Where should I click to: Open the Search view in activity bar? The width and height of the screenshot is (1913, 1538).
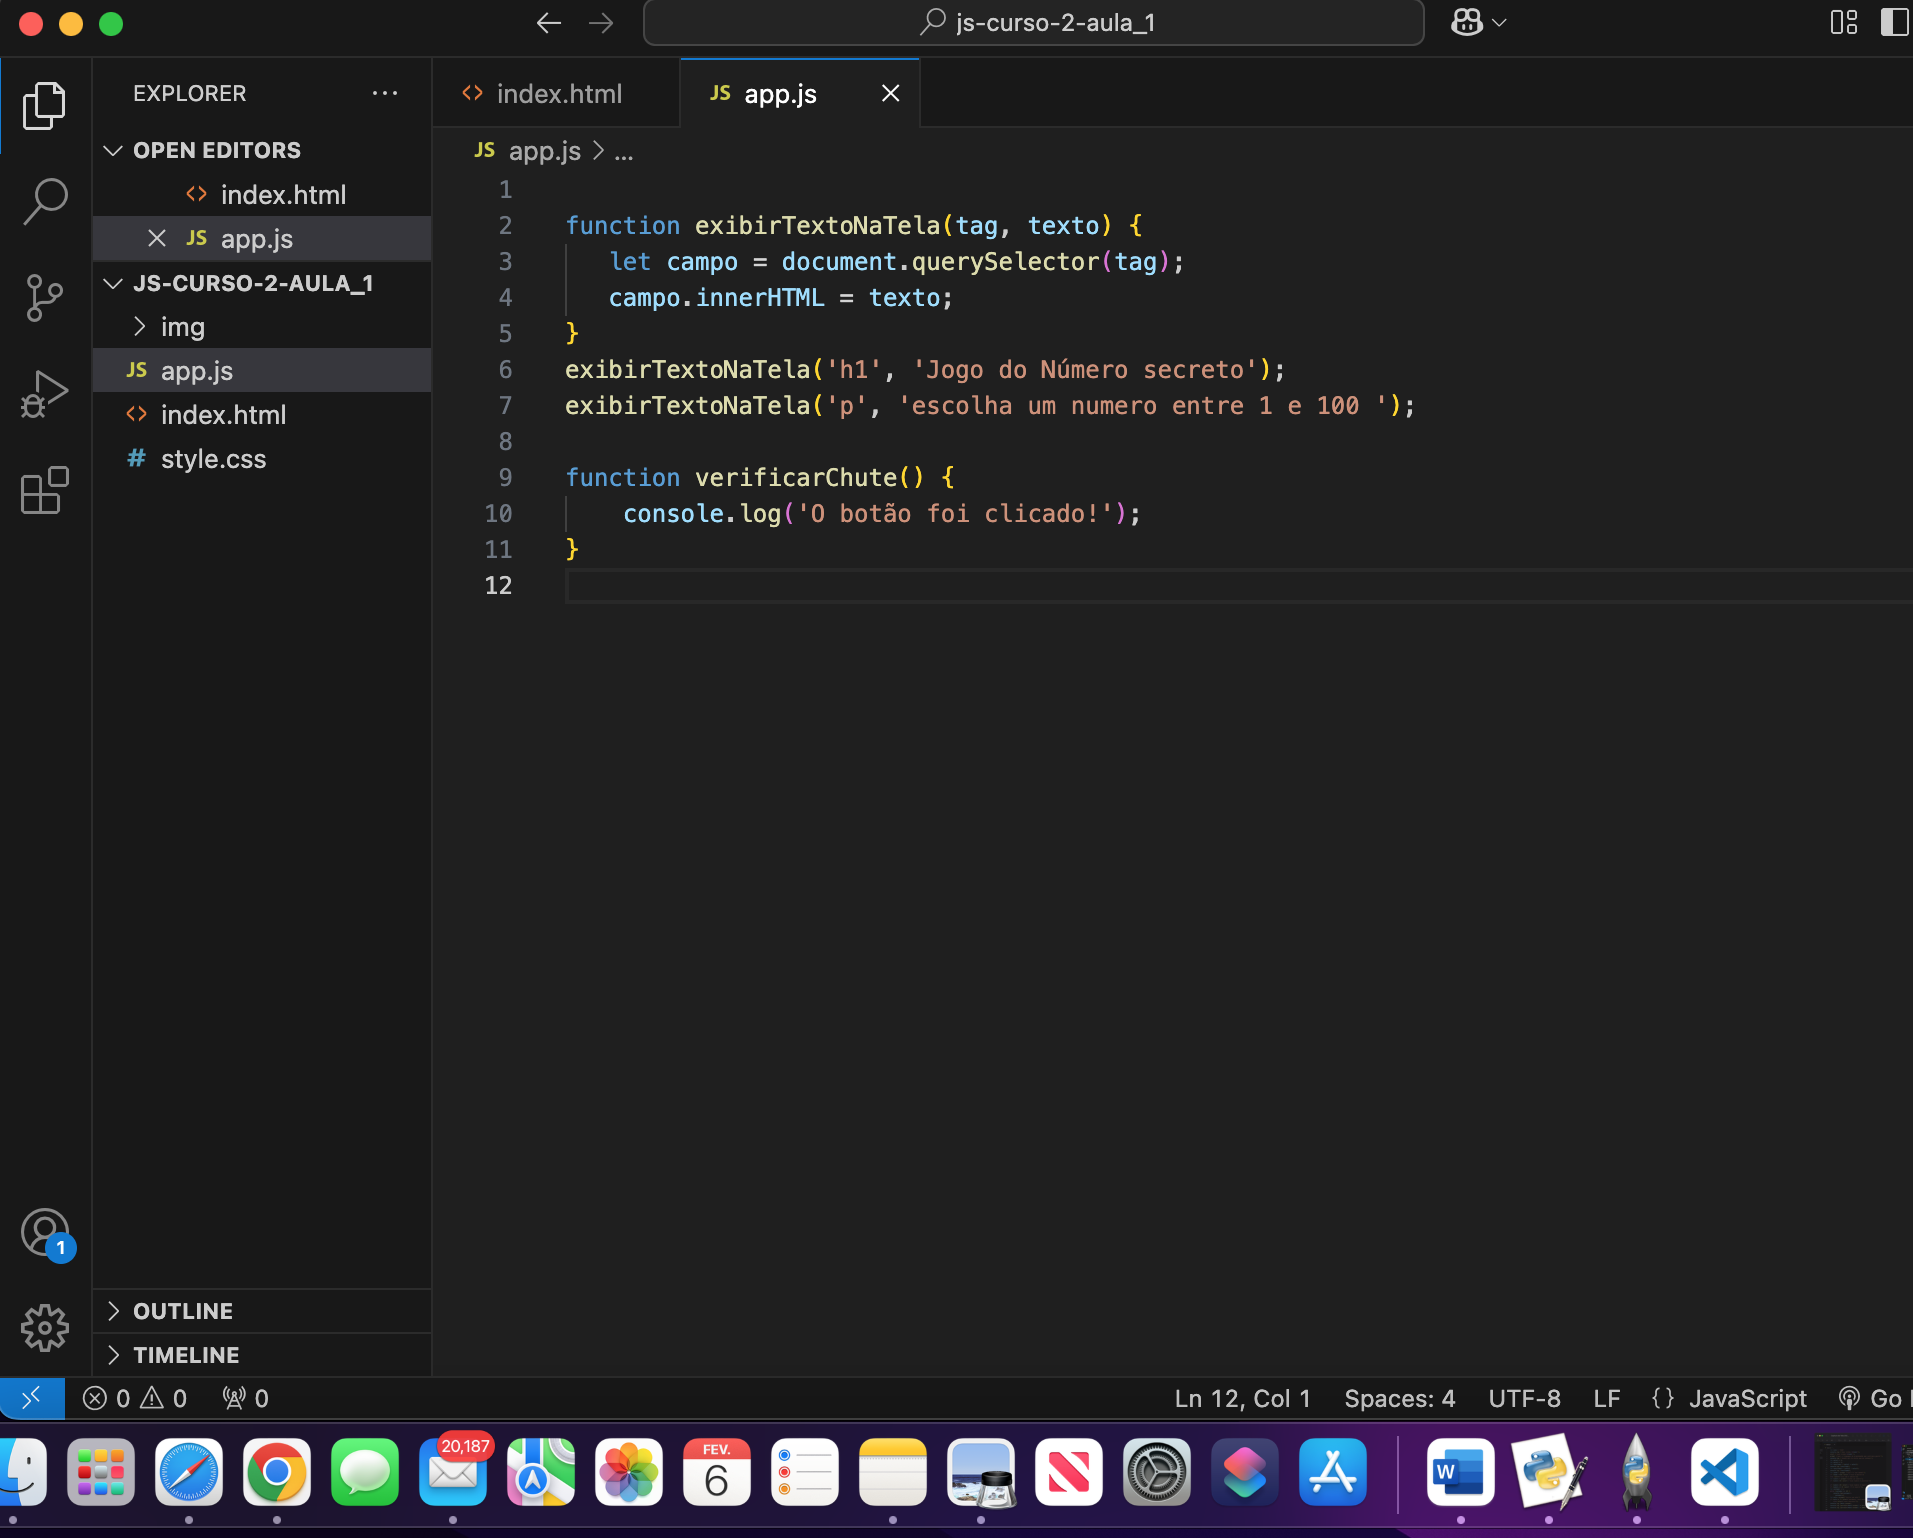pyautogui.click(x=44, y=201)
